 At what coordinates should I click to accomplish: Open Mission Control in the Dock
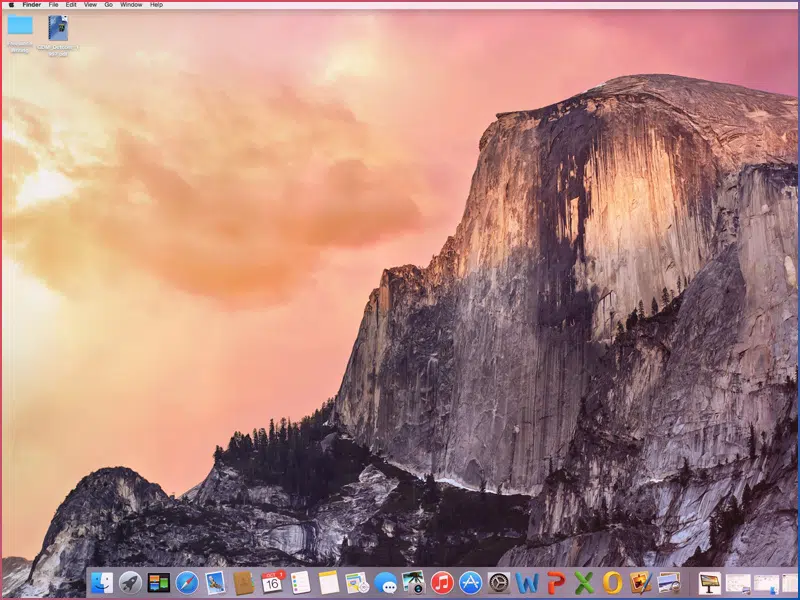point(159,583)
